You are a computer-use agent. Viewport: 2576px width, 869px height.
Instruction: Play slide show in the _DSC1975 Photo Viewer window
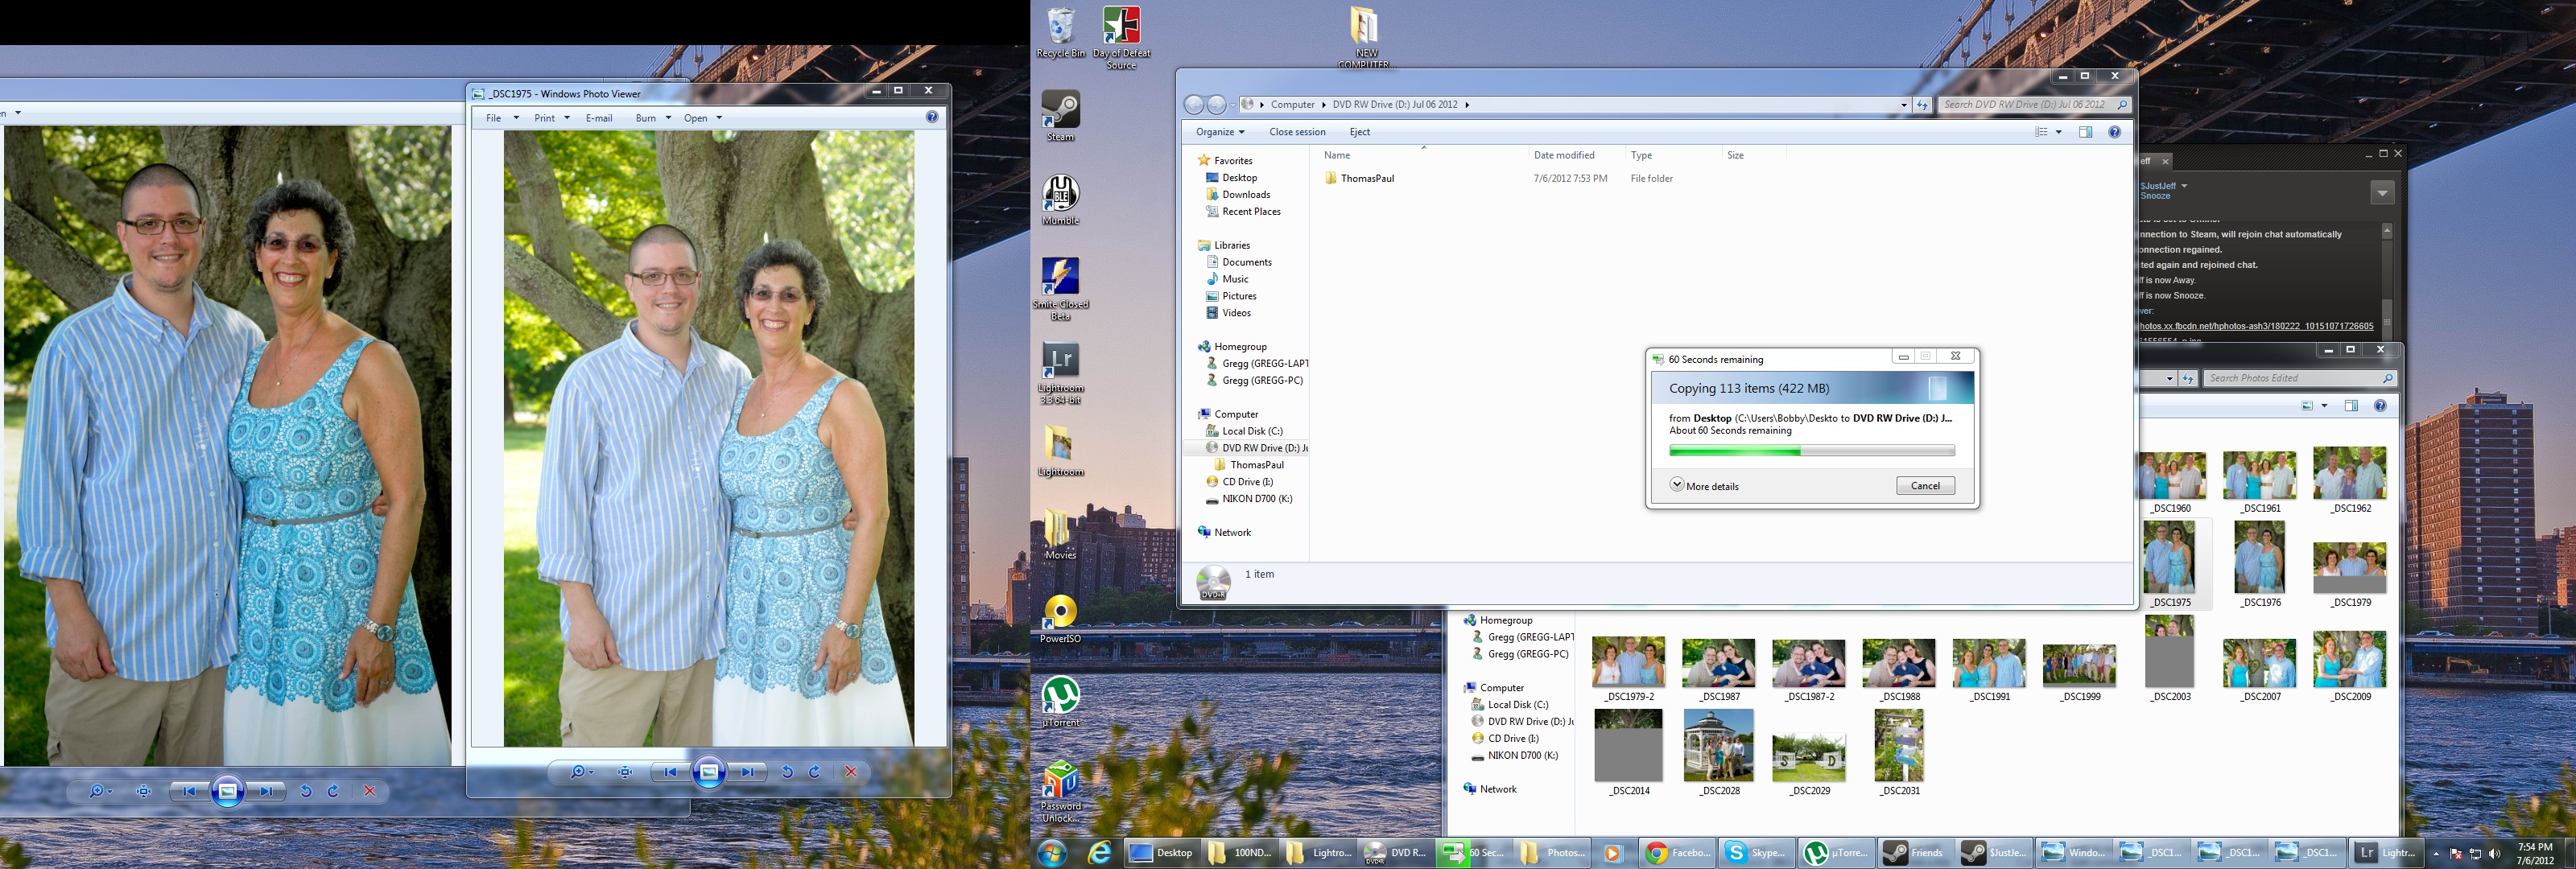pos(708,772)
